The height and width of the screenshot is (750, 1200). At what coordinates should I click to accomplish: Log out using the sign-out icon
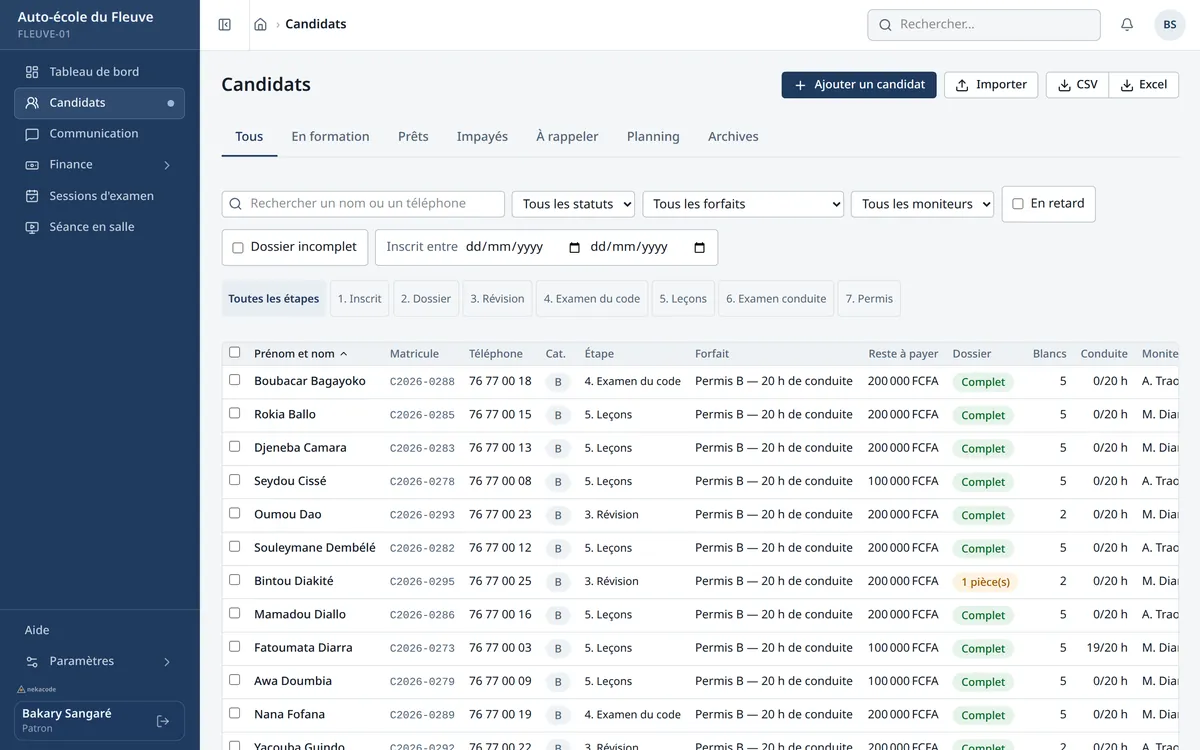coord(163,721)
